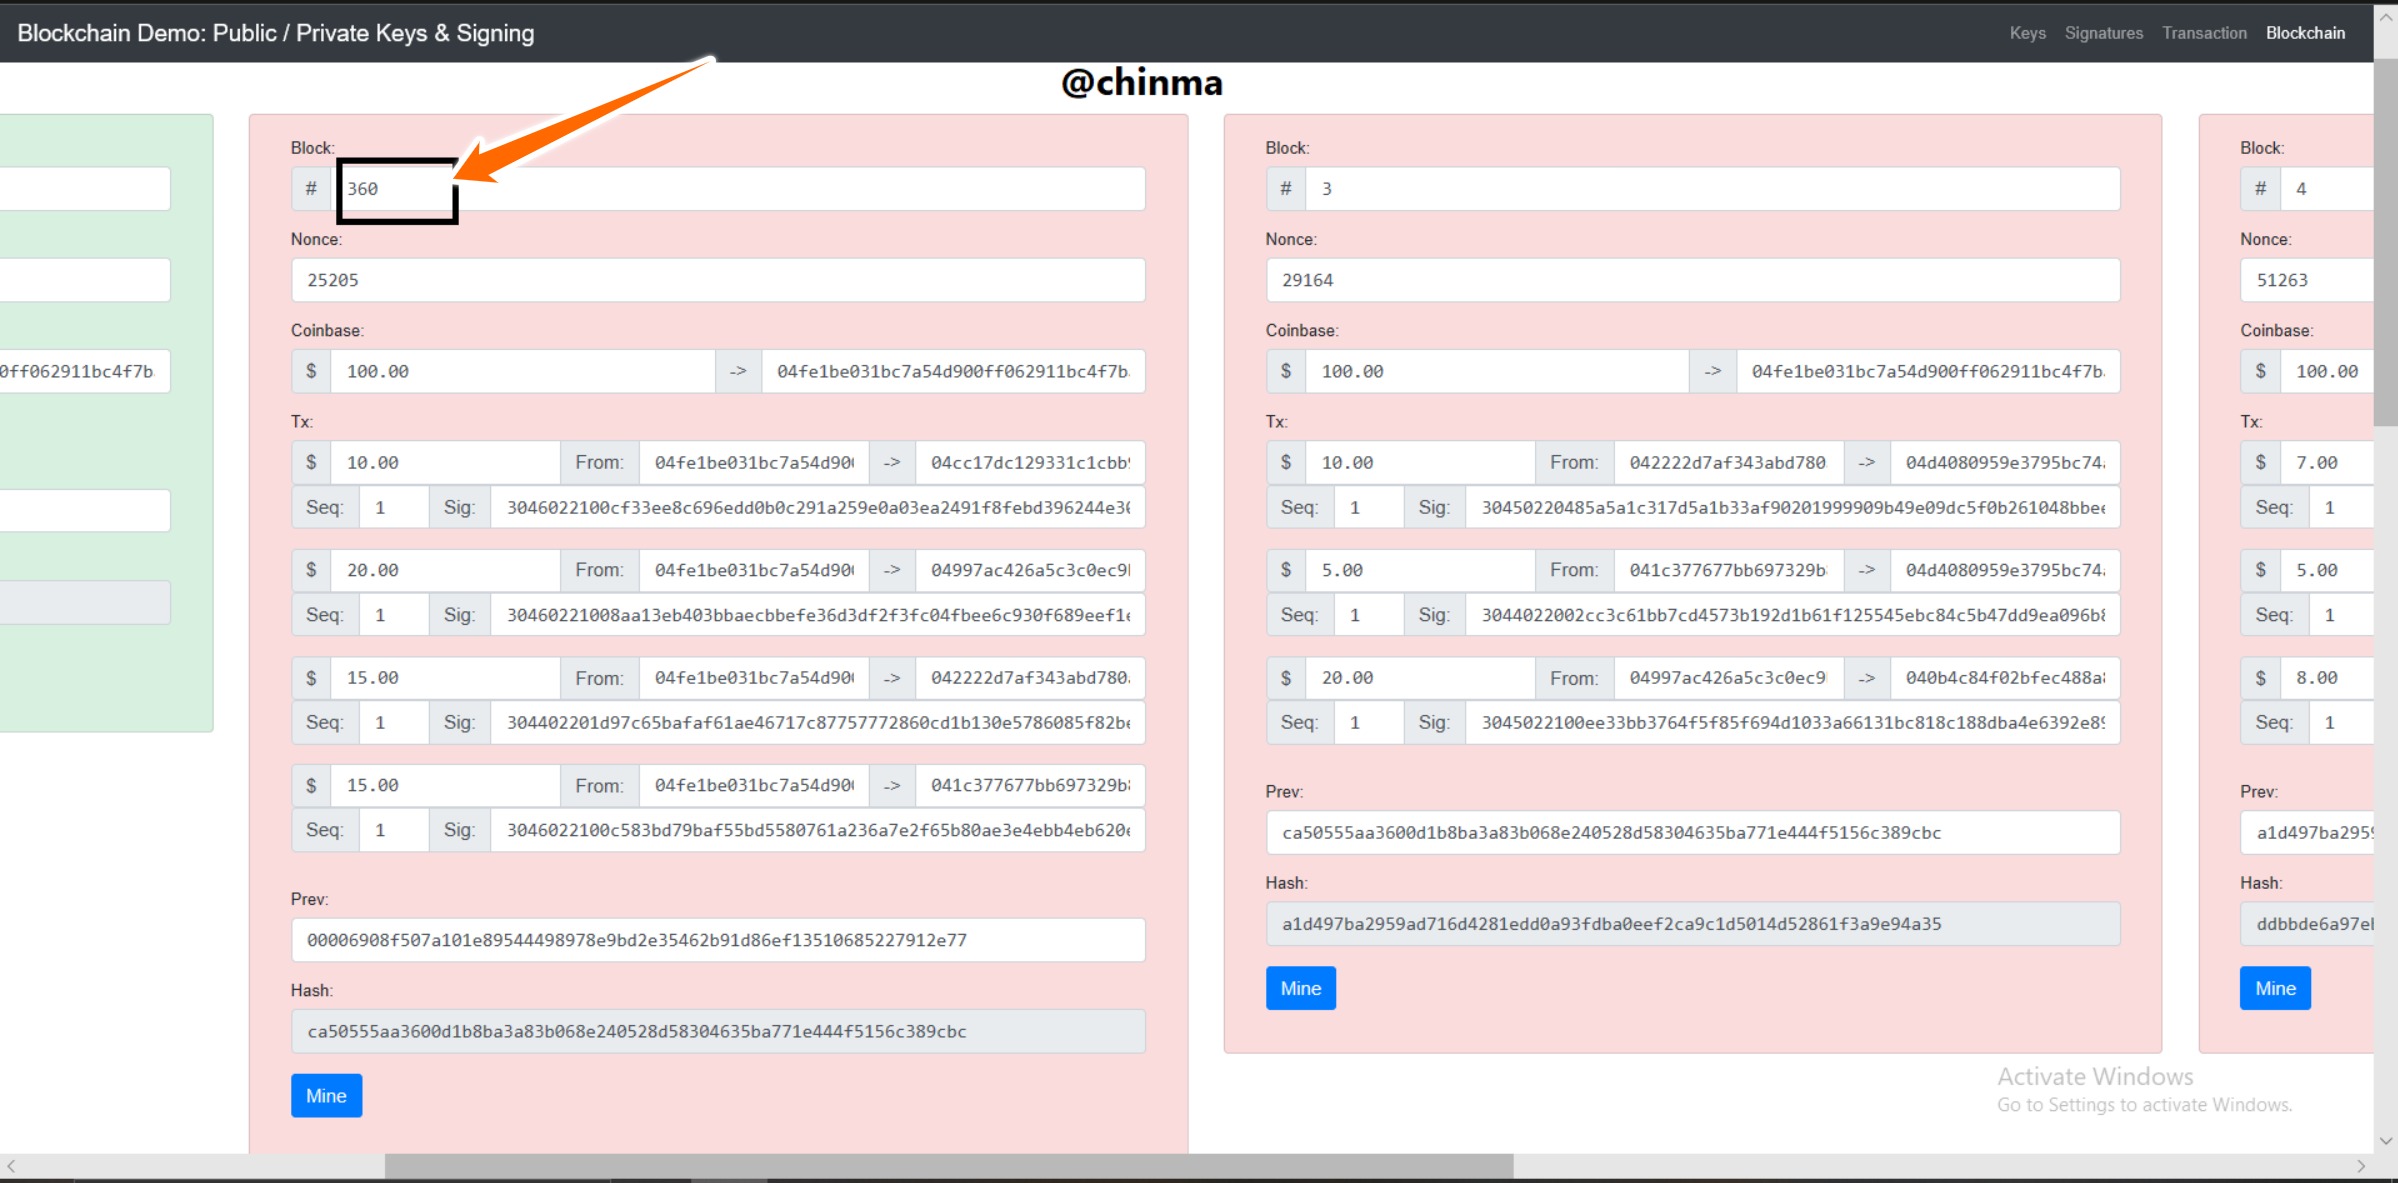Click the Mine button under block 360

(326, 1095)
